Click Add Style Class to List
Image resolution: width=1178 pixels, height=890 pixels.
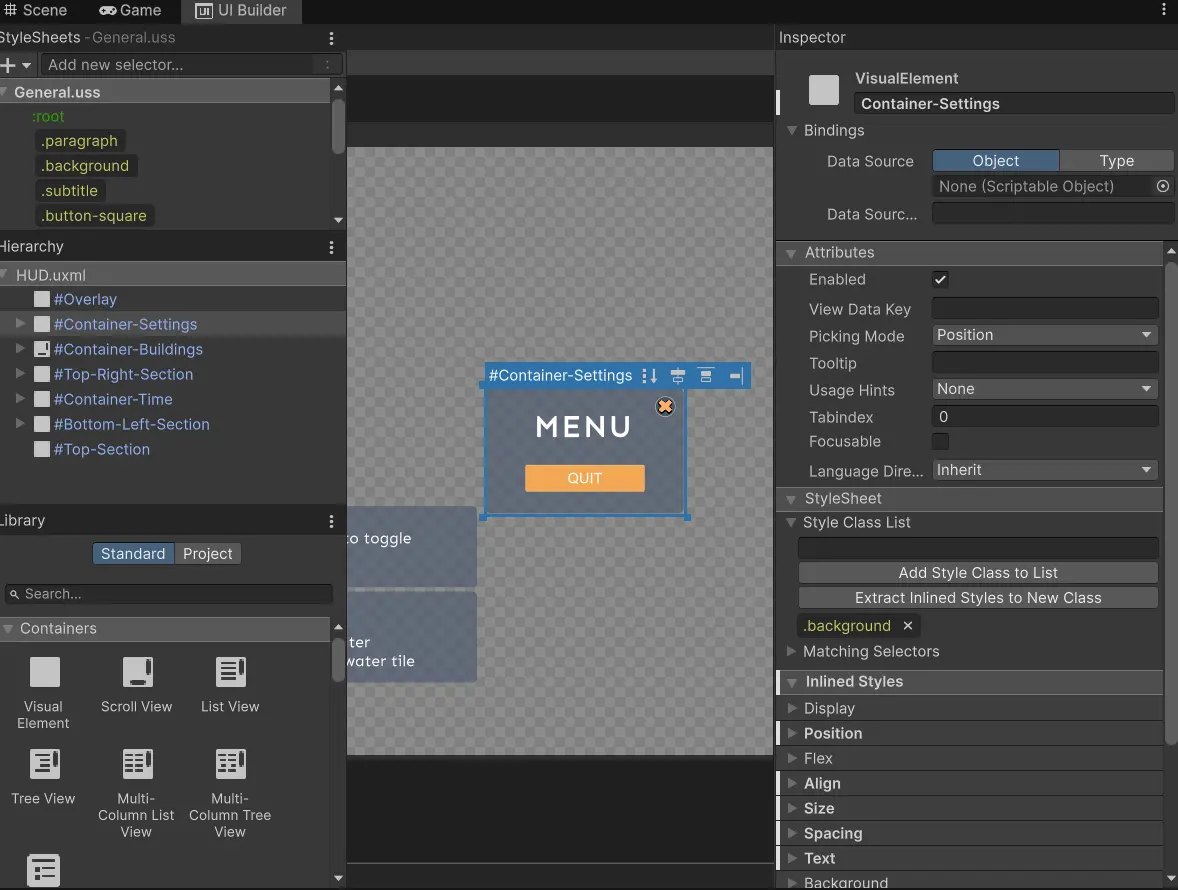coord(977,572)
